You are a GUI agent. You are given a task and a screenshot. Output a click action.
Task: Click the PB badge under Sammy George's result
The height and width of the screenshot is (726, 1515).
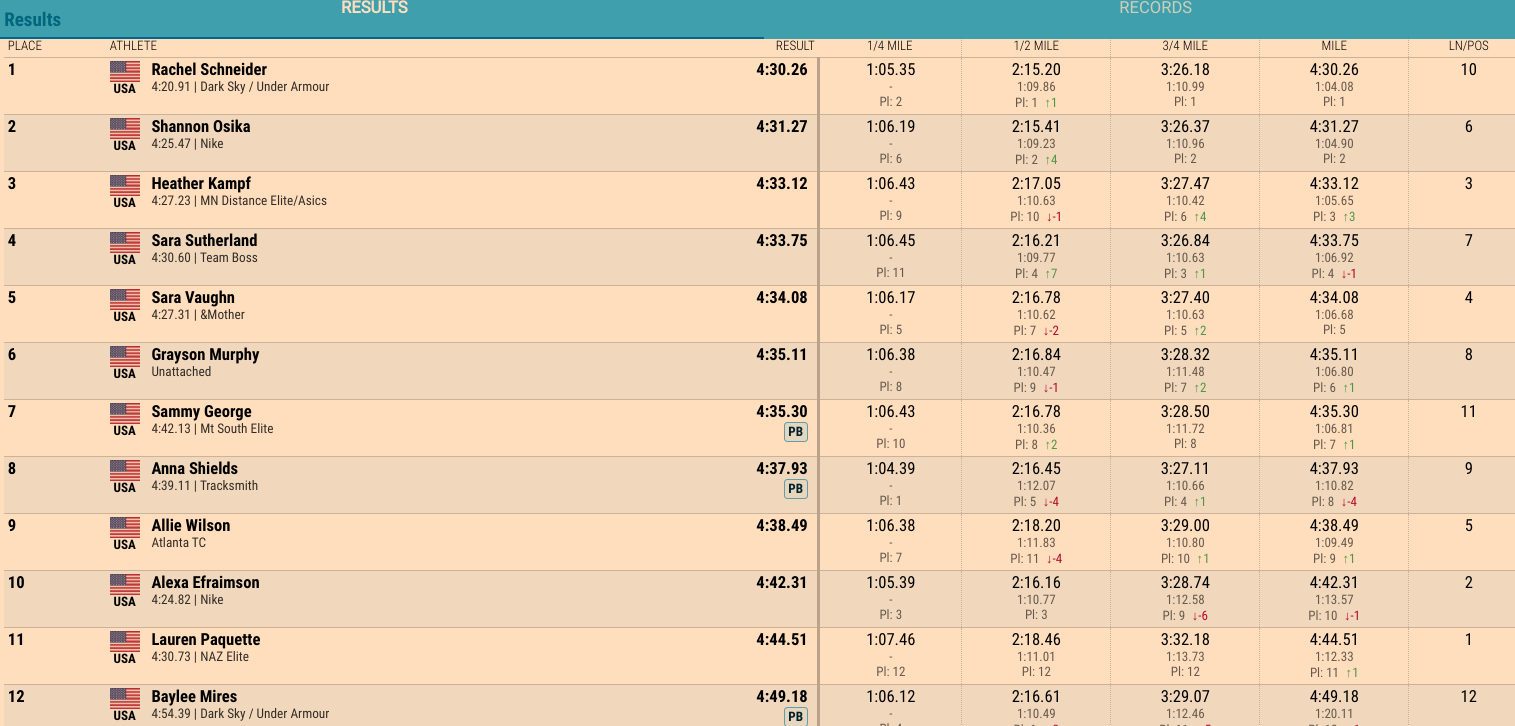795,432
